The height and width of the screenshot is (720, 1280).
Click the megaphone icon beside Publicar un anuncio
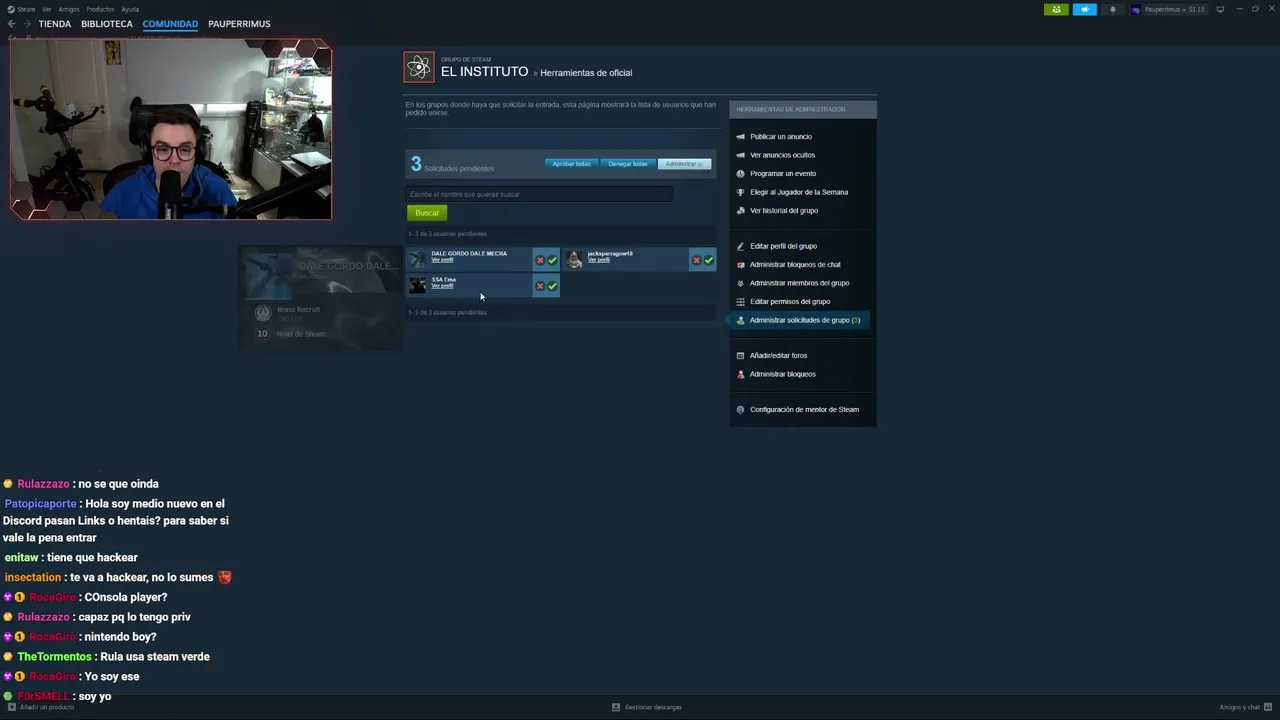740,137
